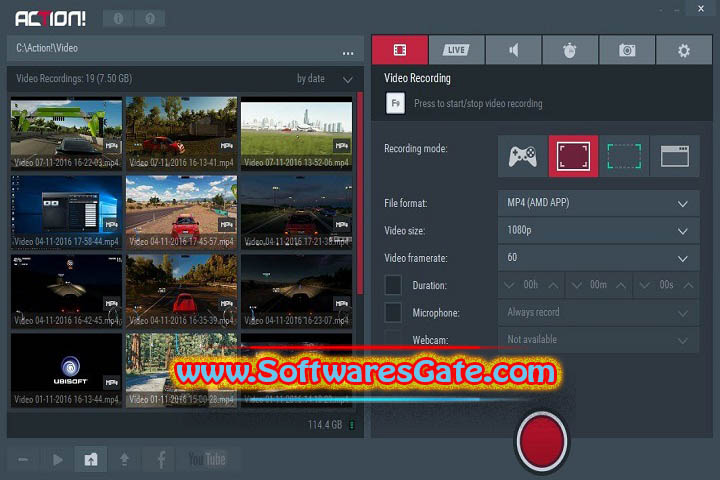Click the delete minus button in bottom toolbar
Image resolution: width=720 pixels, height=480 pixels.
tap(23, 459)
